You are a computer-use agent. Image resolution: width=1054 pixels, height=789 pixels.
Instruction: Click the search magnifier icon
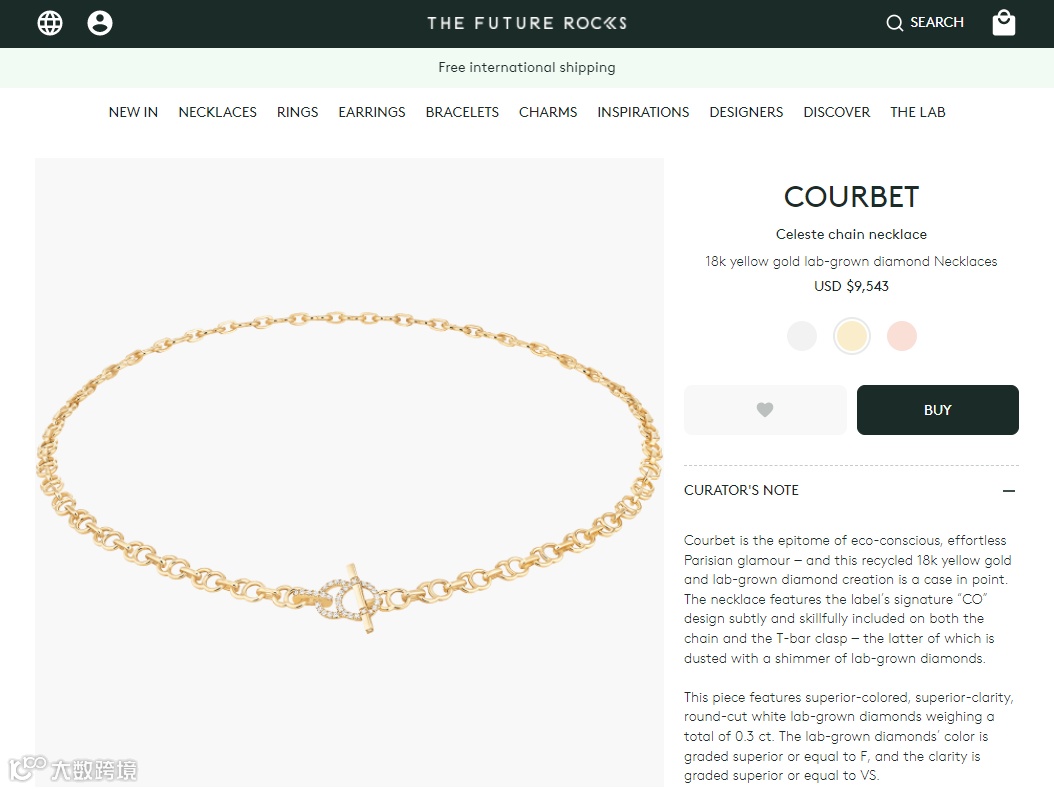(894, 23)
